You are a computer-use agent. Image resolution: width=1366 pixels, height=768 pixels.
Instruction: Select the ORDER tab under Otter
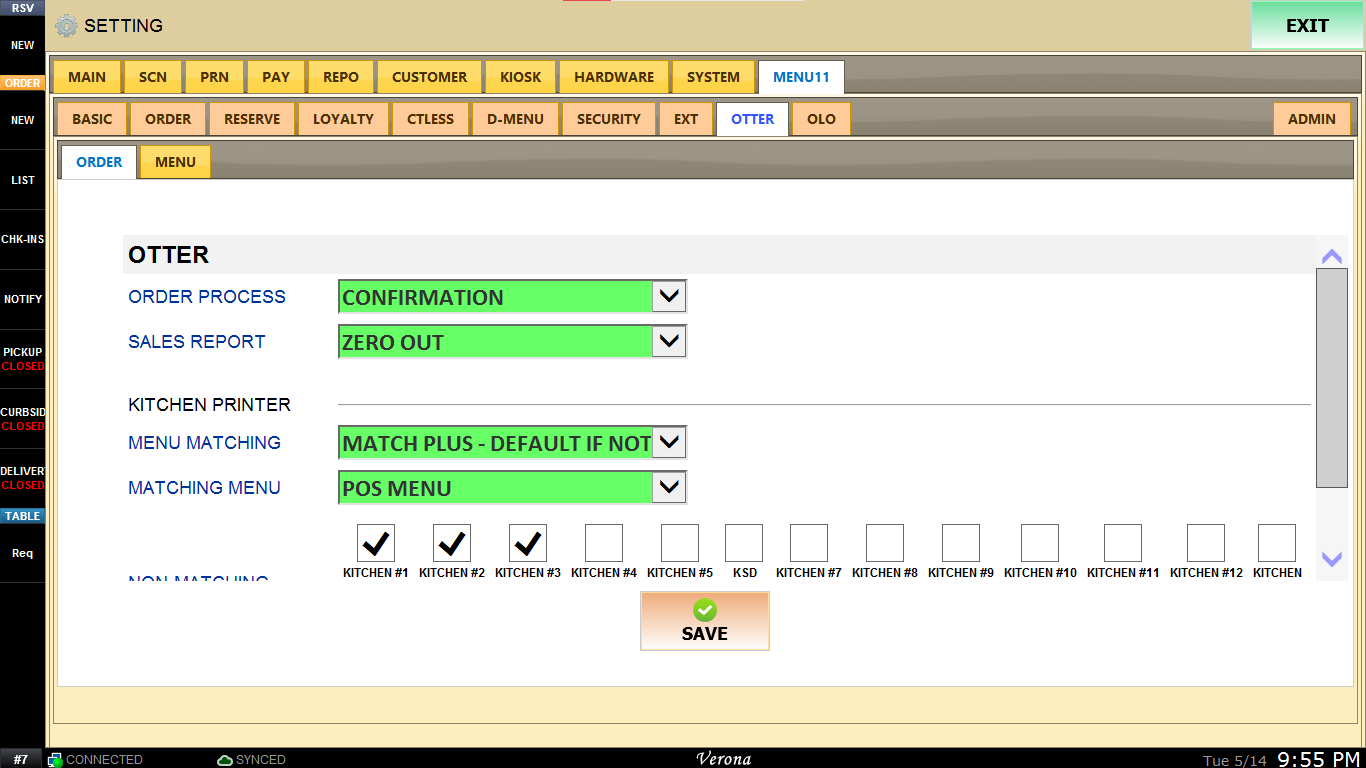(x=99, y=162)
